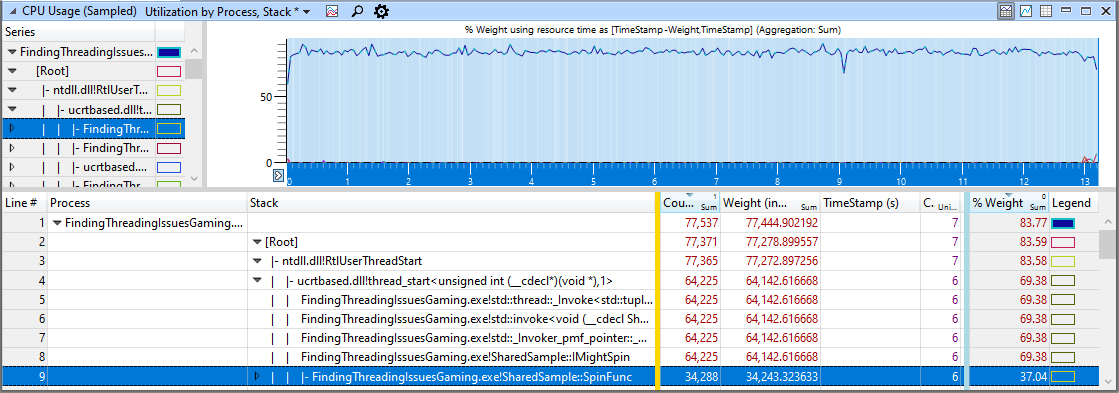Sort by the Count column header

pyautogui.click(x=690, y=203)
